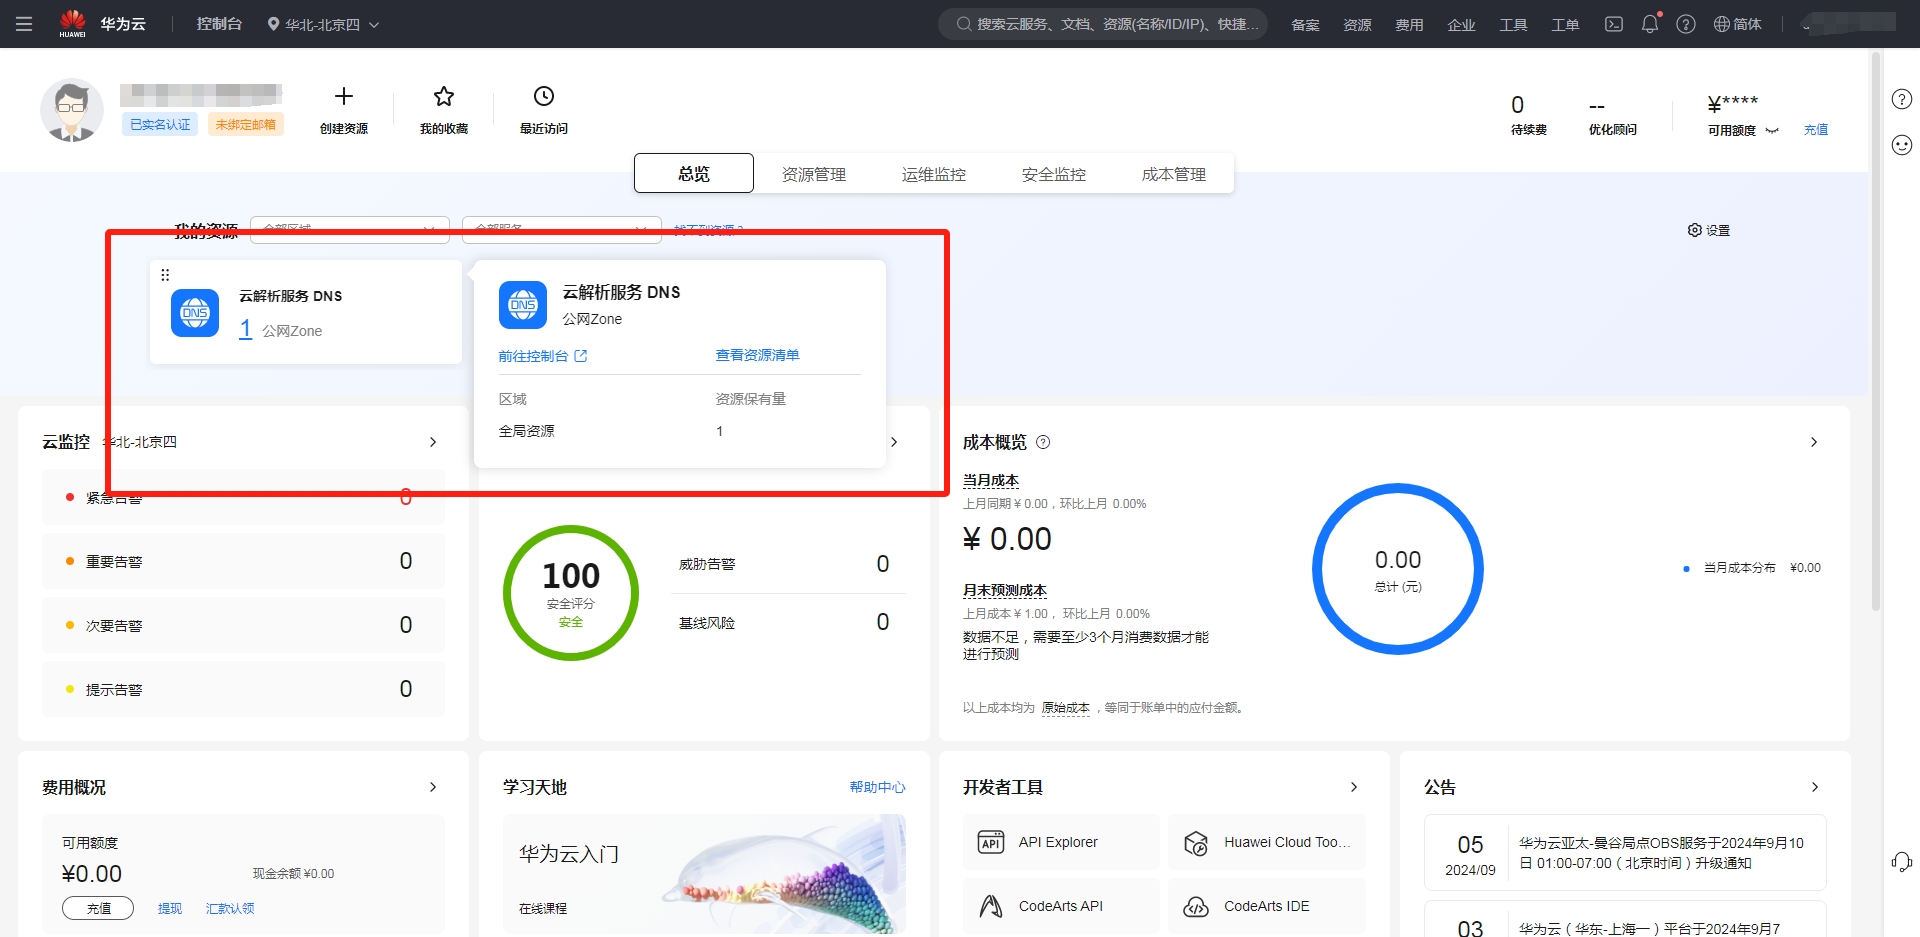Click 前往控制台 in DNS popup
The height and width of the screenshot is (937, 1920).
coord(543,356)
